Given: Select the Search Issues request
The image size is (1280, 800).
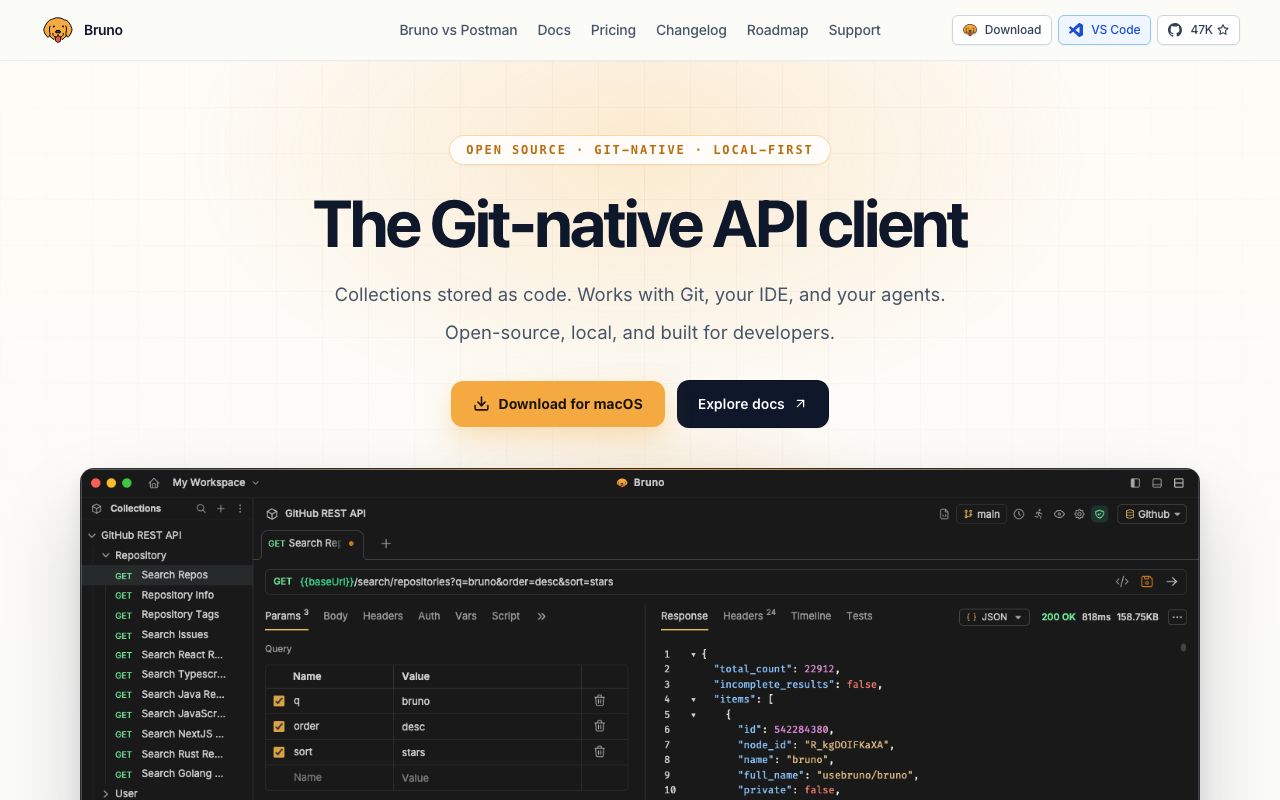Looking at the screenshot, I should 167,635.
